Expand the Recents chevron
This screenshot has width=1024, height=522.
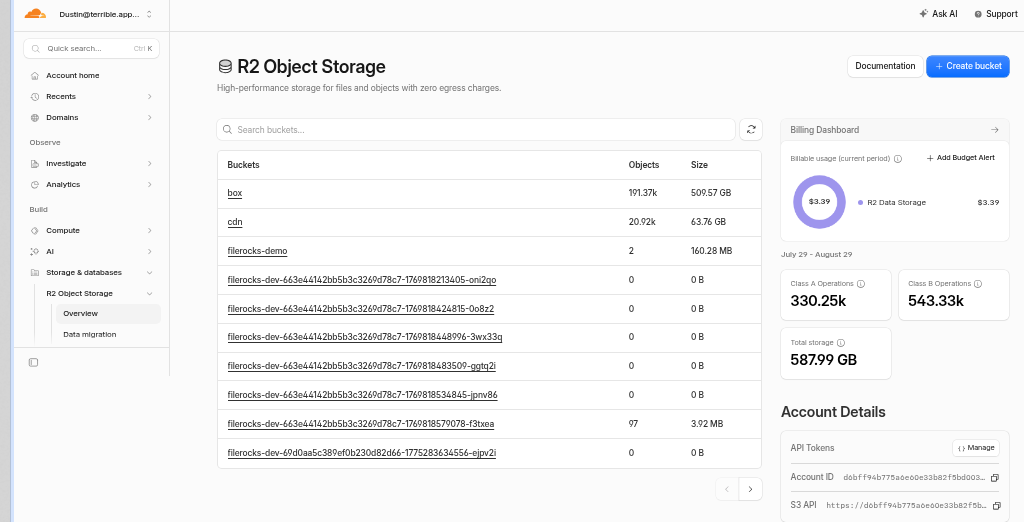click(x=150, y=97)
